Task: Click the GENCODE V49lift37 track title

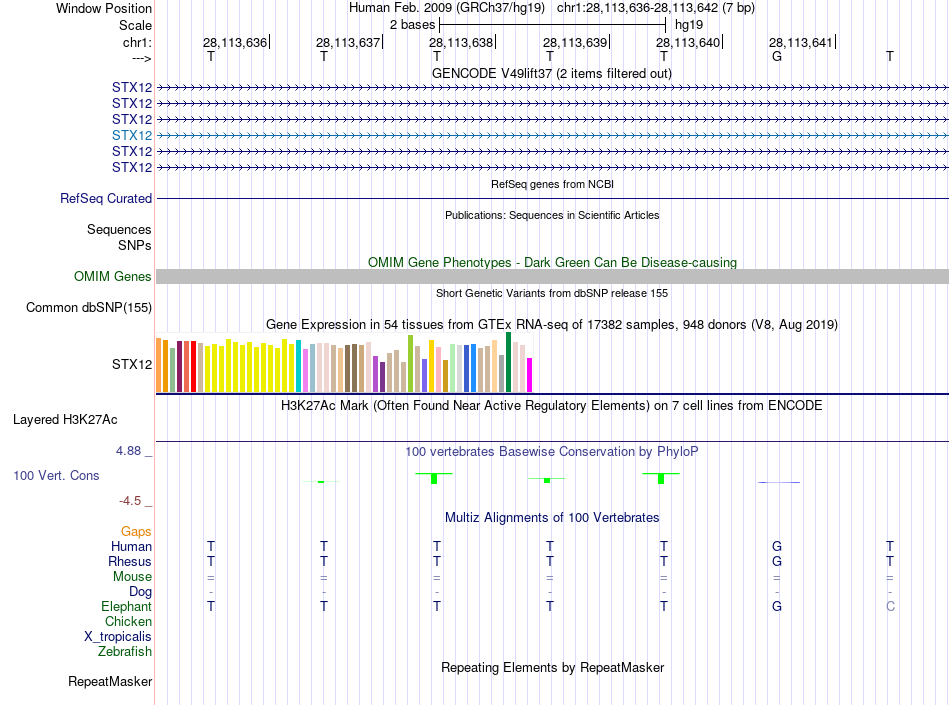Action: [x=552, y=74]
